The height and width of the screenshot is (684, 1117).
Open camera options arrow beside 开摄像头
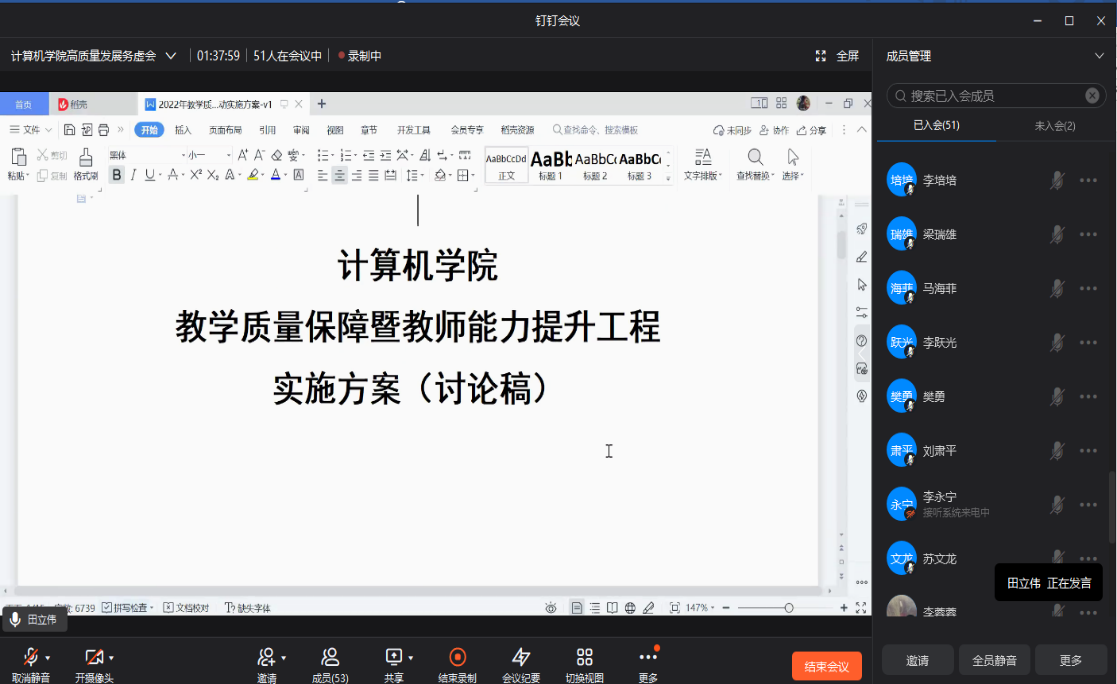pos(112,658)
